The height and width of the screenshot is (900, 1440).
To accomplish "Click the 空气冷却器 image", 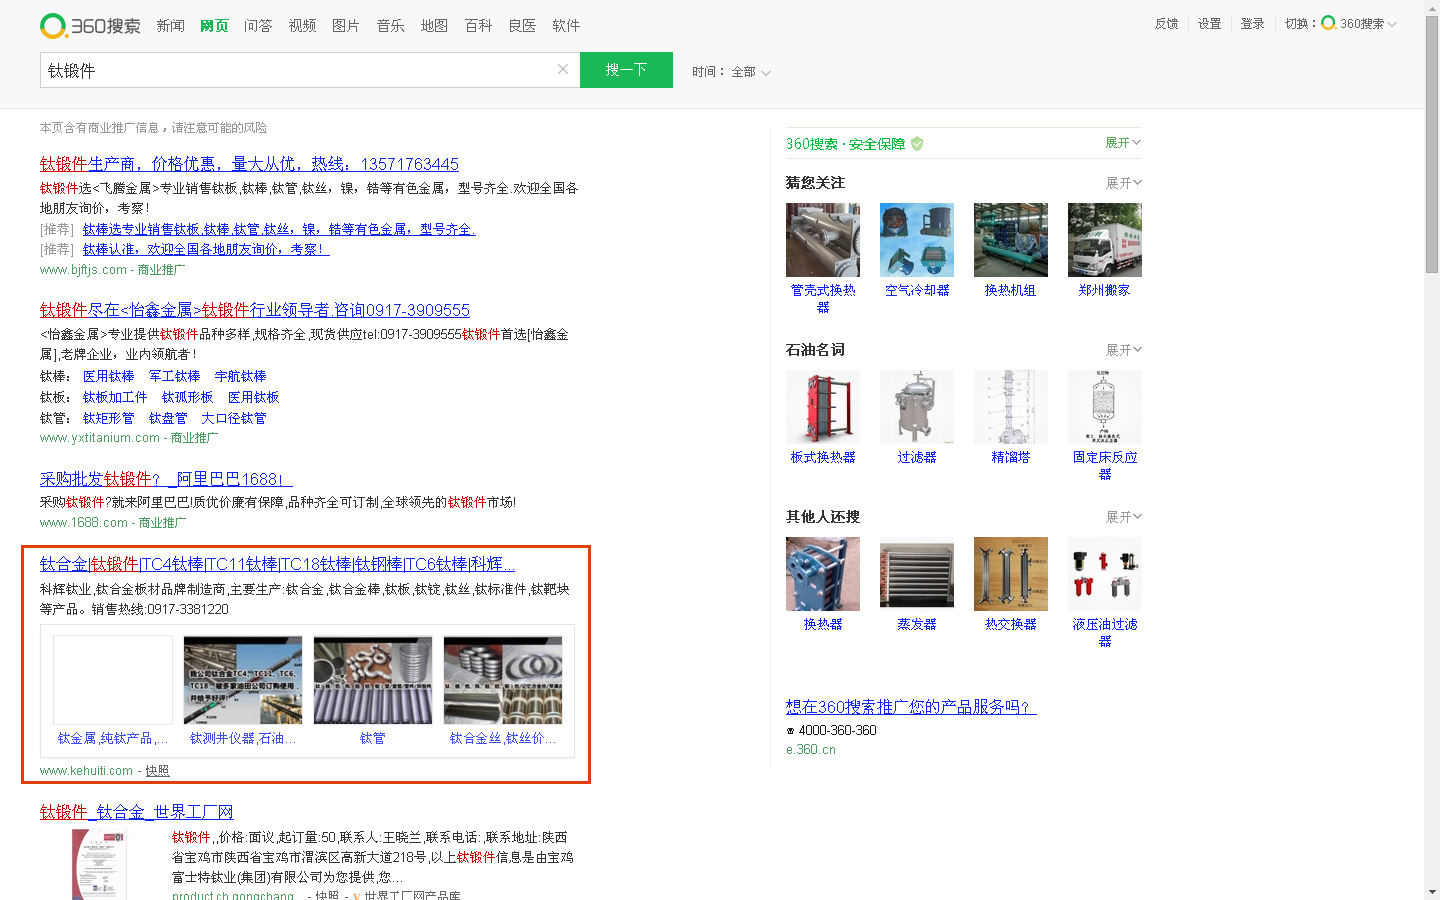I will click(917, 240).
